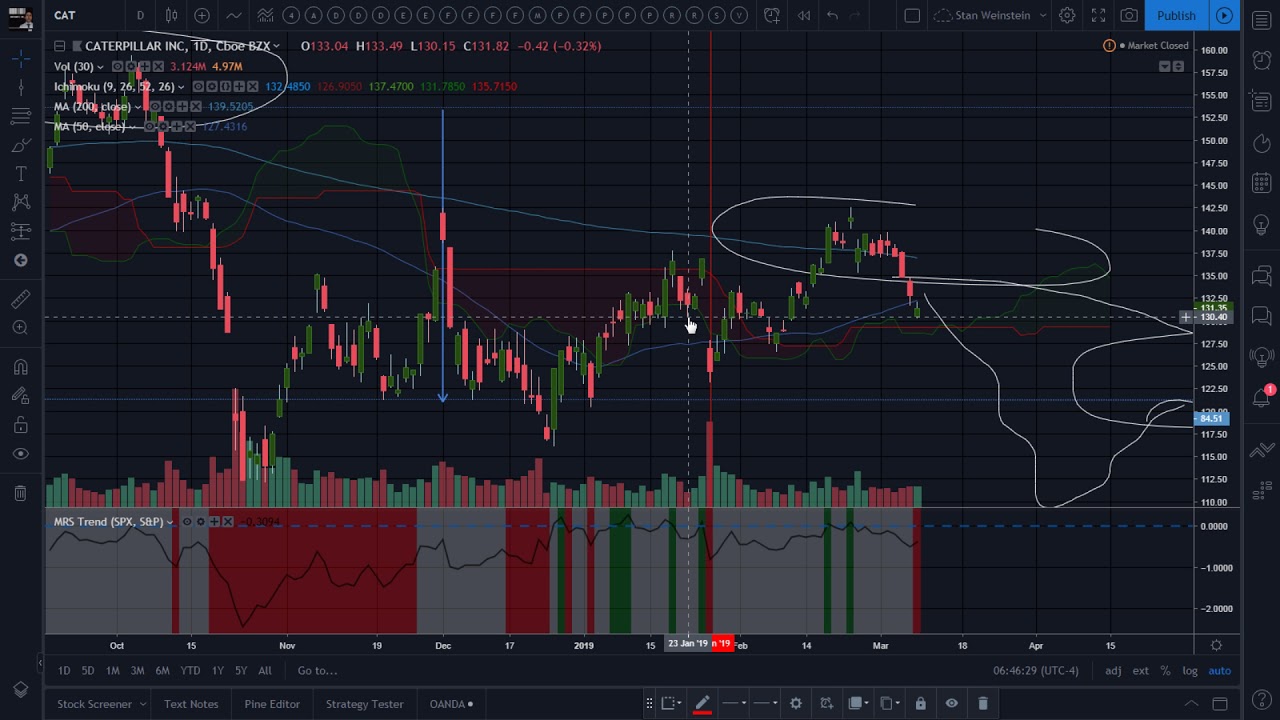The width and height of the screenshot is (1280, 720).
Task: Open the notifications bell with red badge
Action: pos(1262,397)
